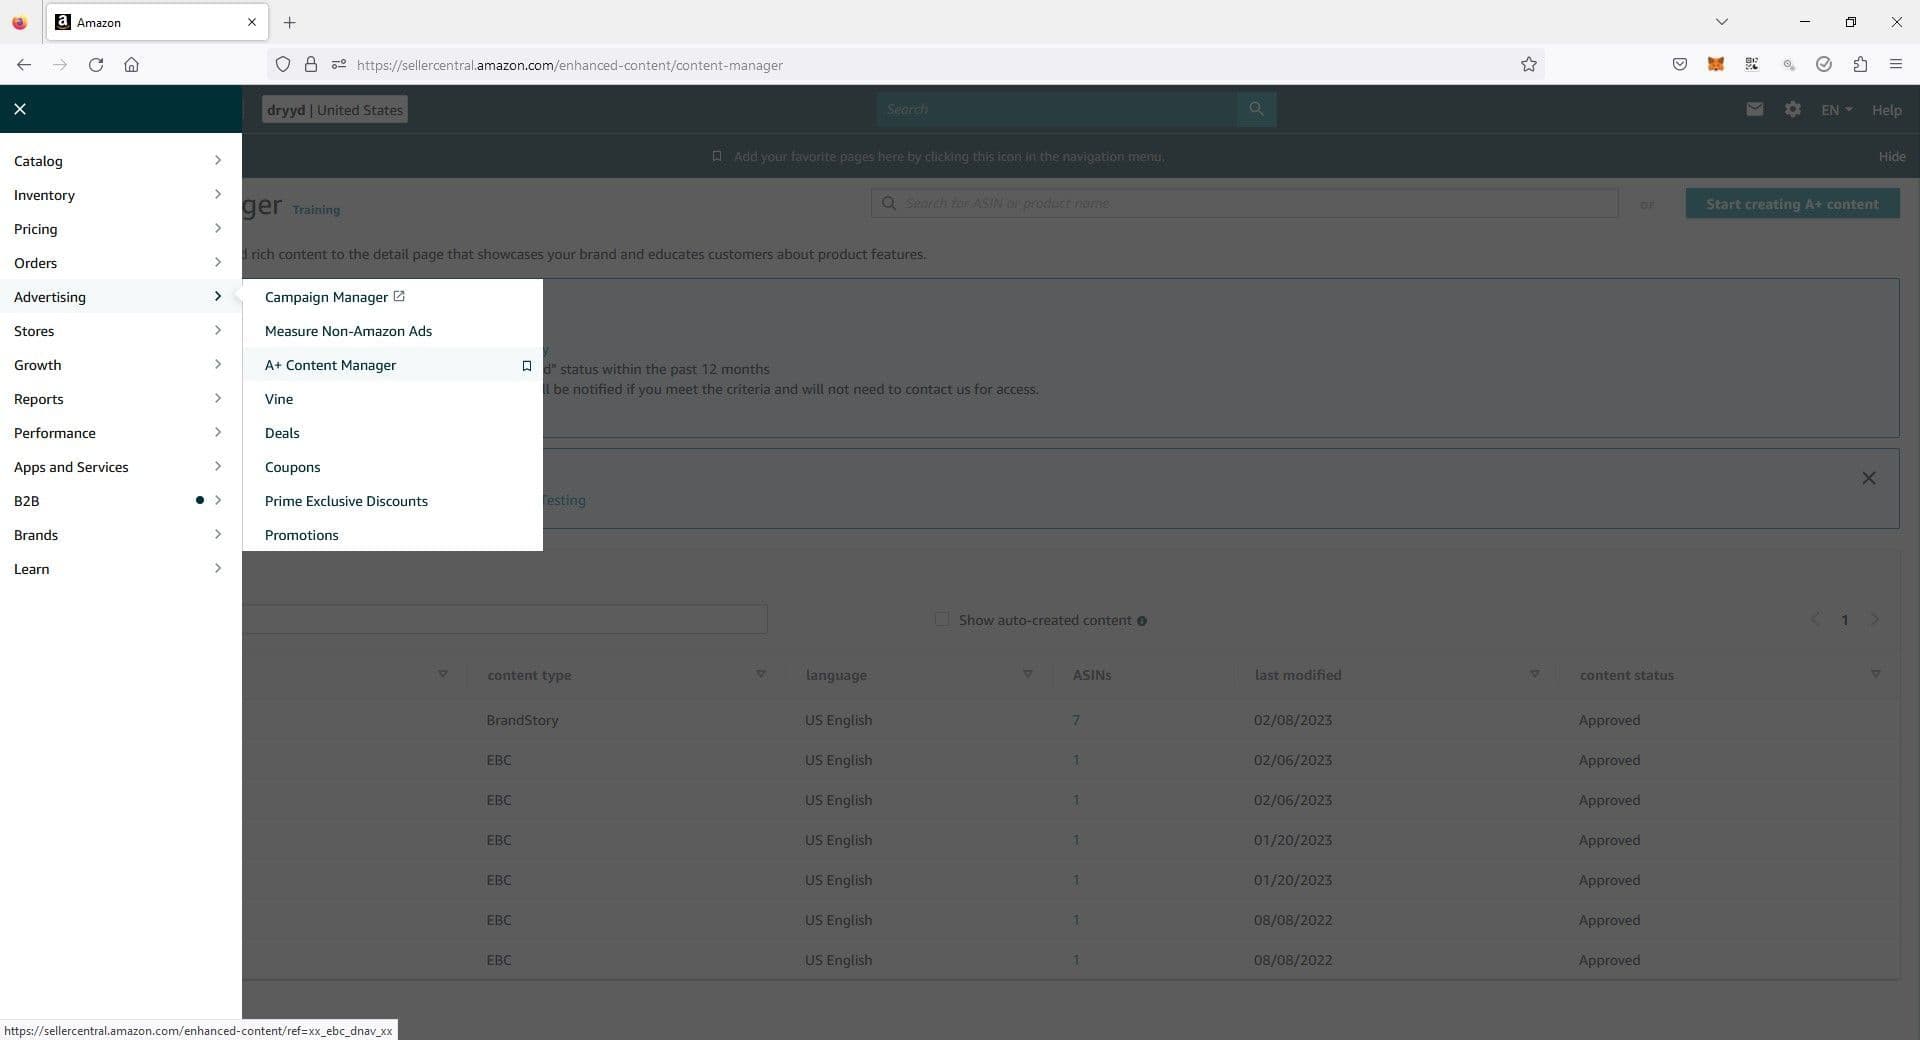The image size is (1920, 1040).
Task: Click dryyd United States account switcher
Action: tap(335, 110)
